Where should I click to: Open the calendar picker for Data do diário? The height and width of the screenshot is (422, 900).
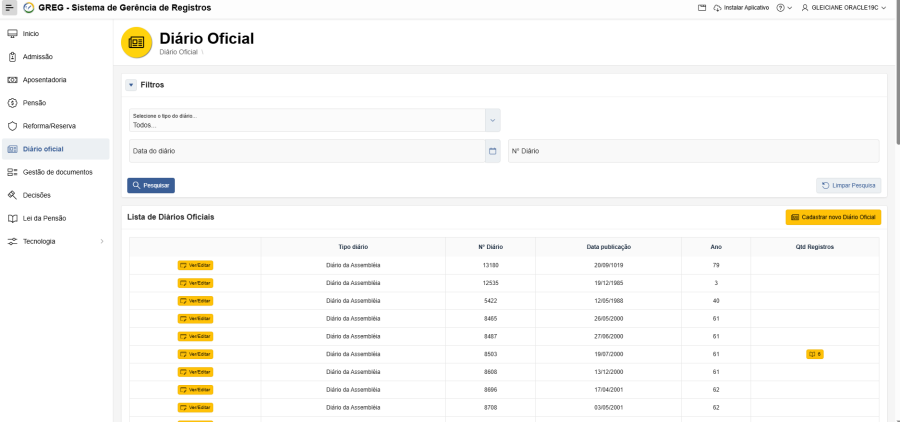pos(492,151)
